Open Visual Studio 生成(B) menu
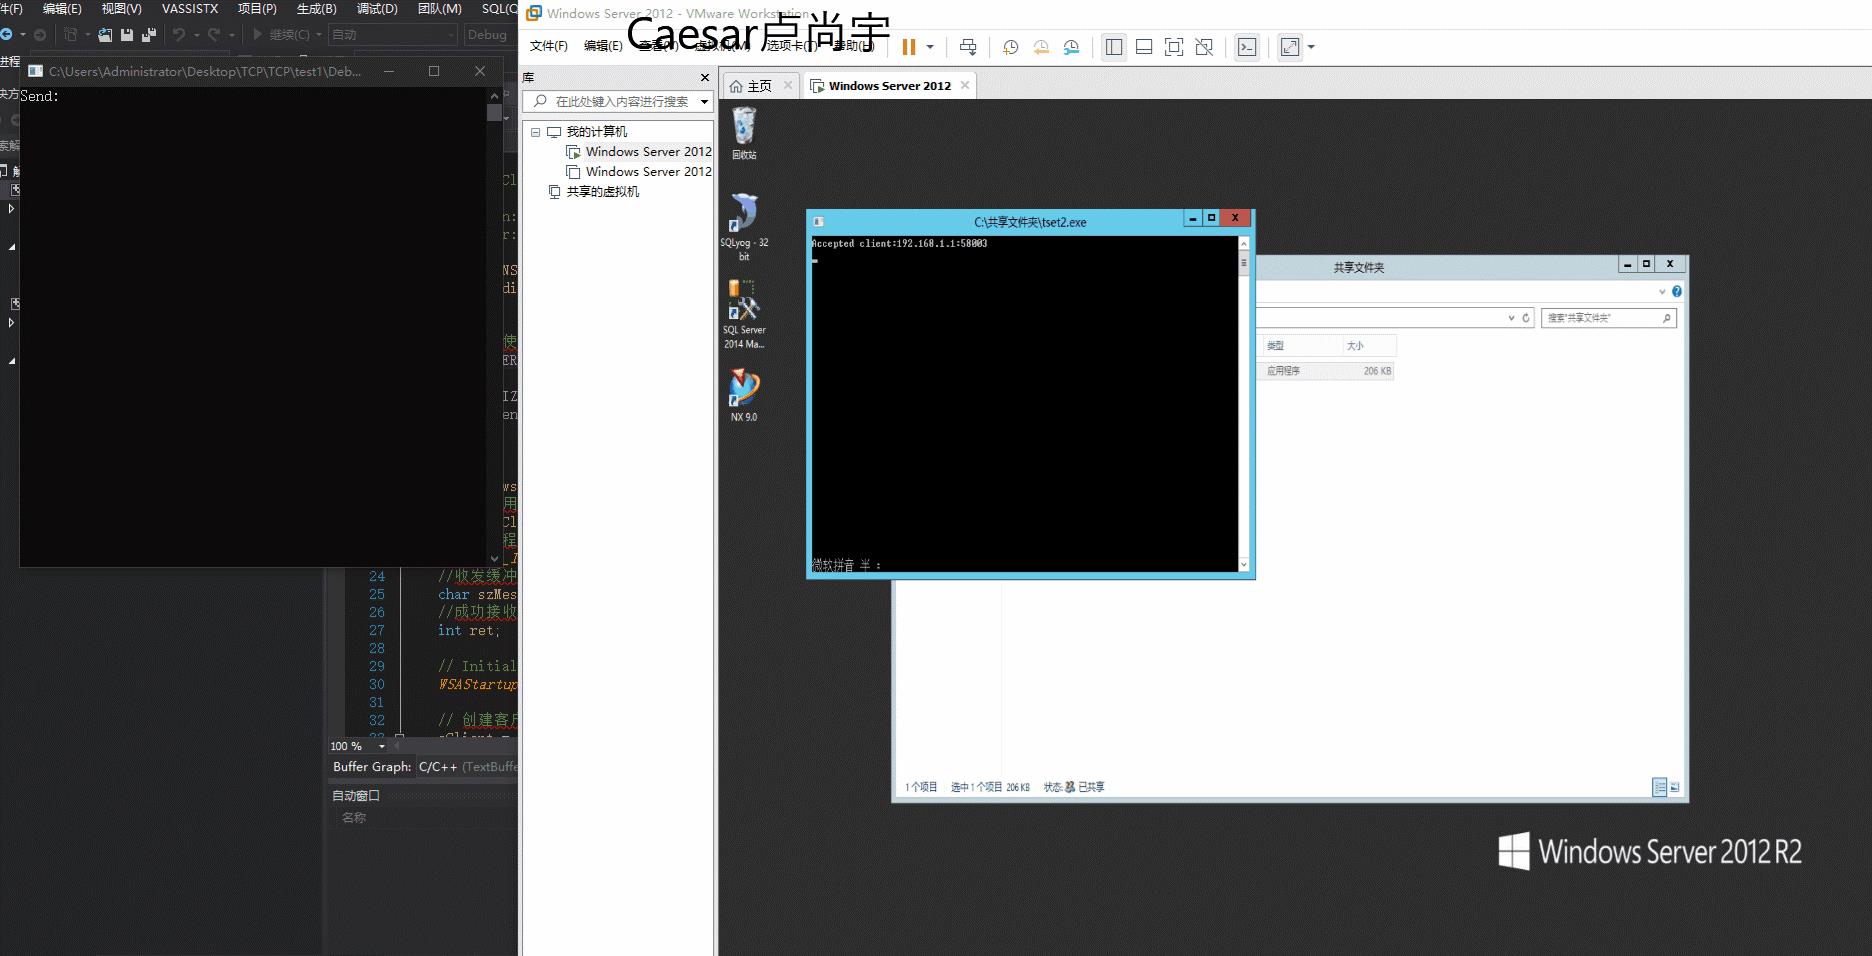 [317, 9]
